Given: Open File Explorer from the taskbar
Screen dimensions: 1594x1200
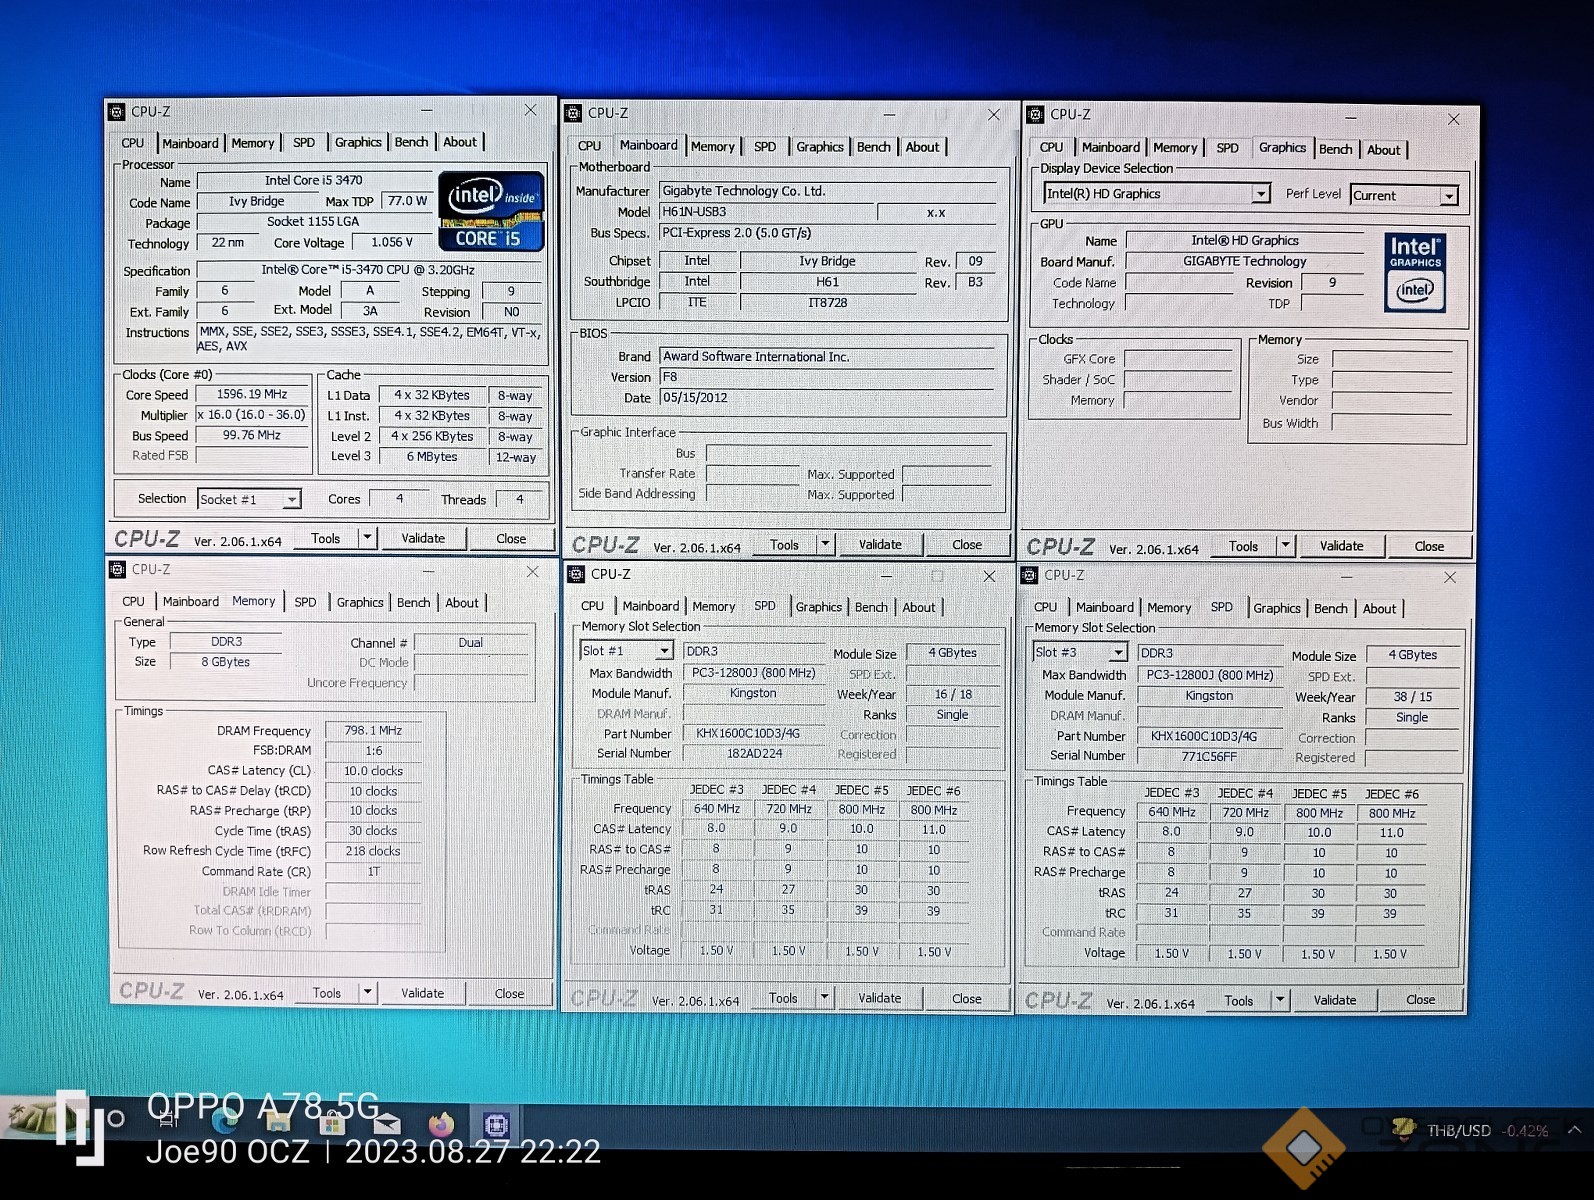Looking at the screenshot, I should [278, 1123].
